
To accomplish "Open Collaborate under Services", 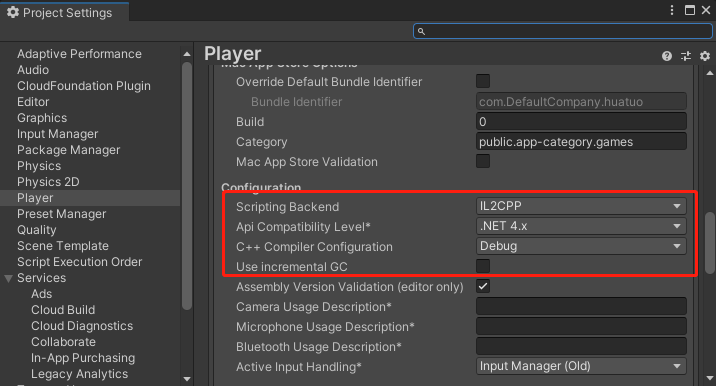I will (x=63, y=342).
